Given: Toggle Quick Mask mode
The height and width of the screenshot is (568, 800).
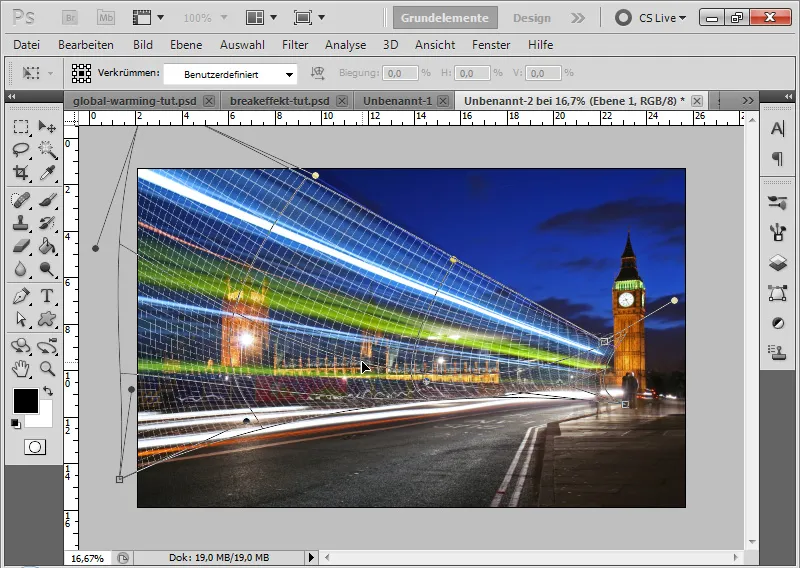Looking at the screenshot, I should tap(35, 447).
